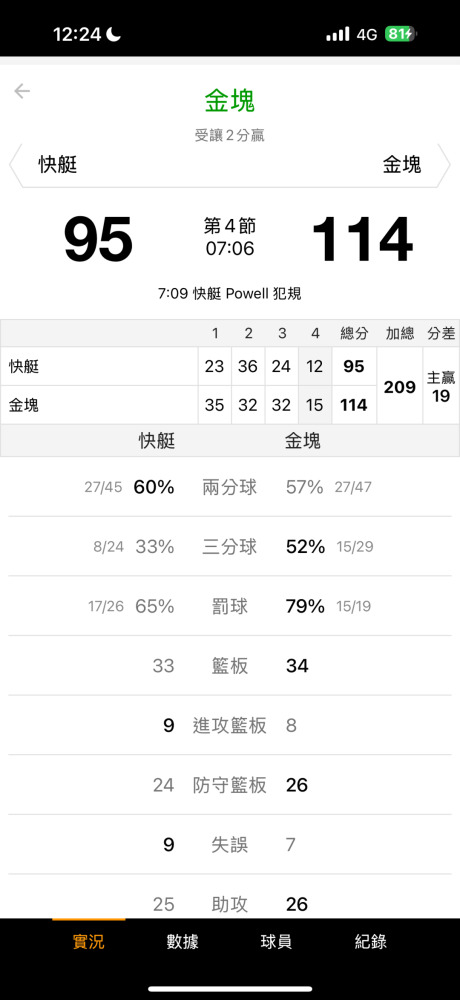Select the 三分球 three-pointer stat row
The image size is (460, 1000).
[230, 547]
